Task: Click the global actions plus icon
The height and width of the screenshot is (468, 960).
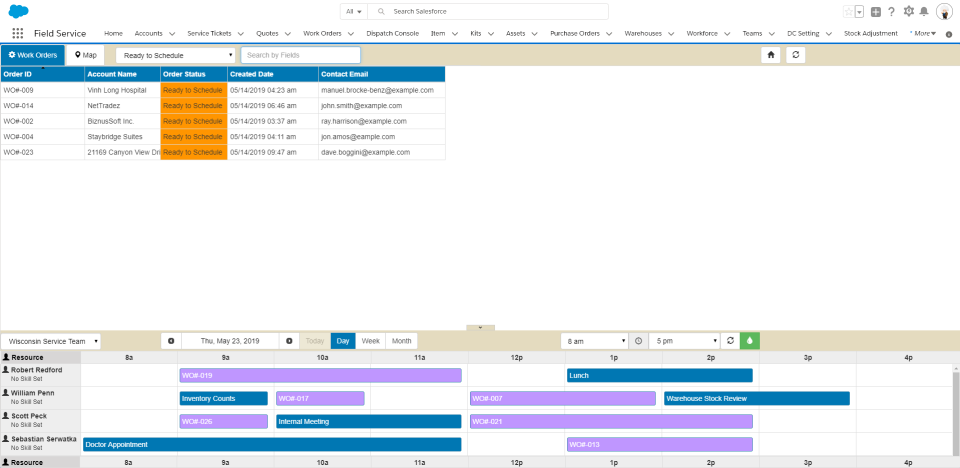Action: (876, 12)
